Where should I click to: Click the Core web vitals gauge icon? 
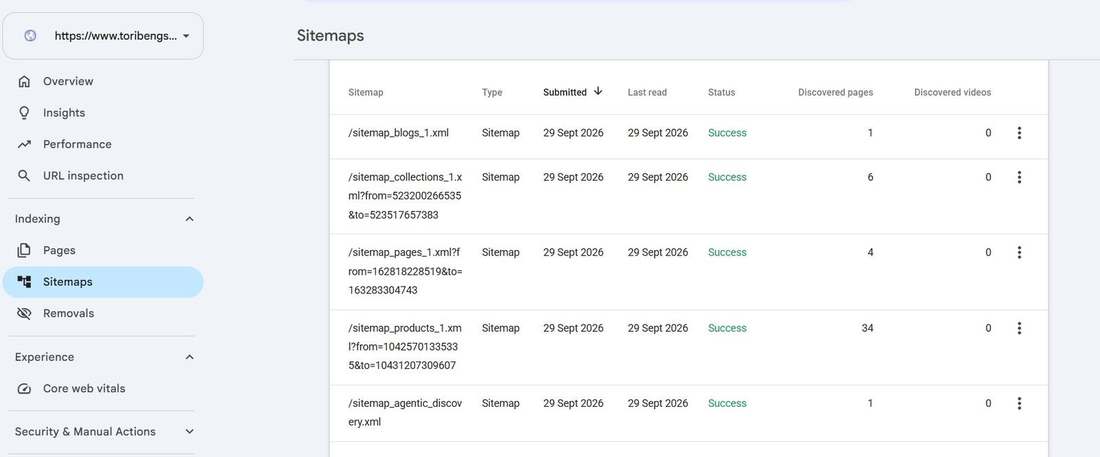[x=25, y=389]
